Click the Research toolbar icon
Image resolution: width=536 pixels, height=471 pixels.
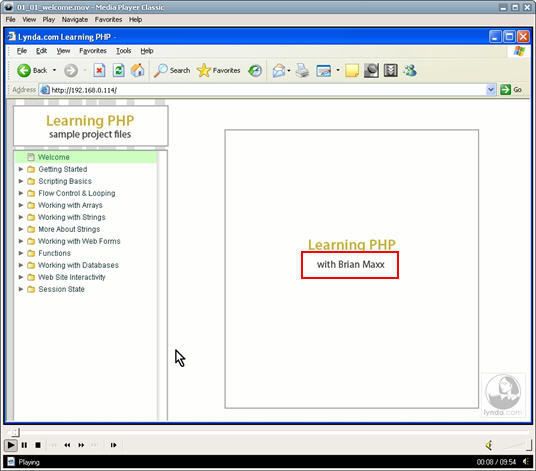pyautogui.click(x=371, y=71)
